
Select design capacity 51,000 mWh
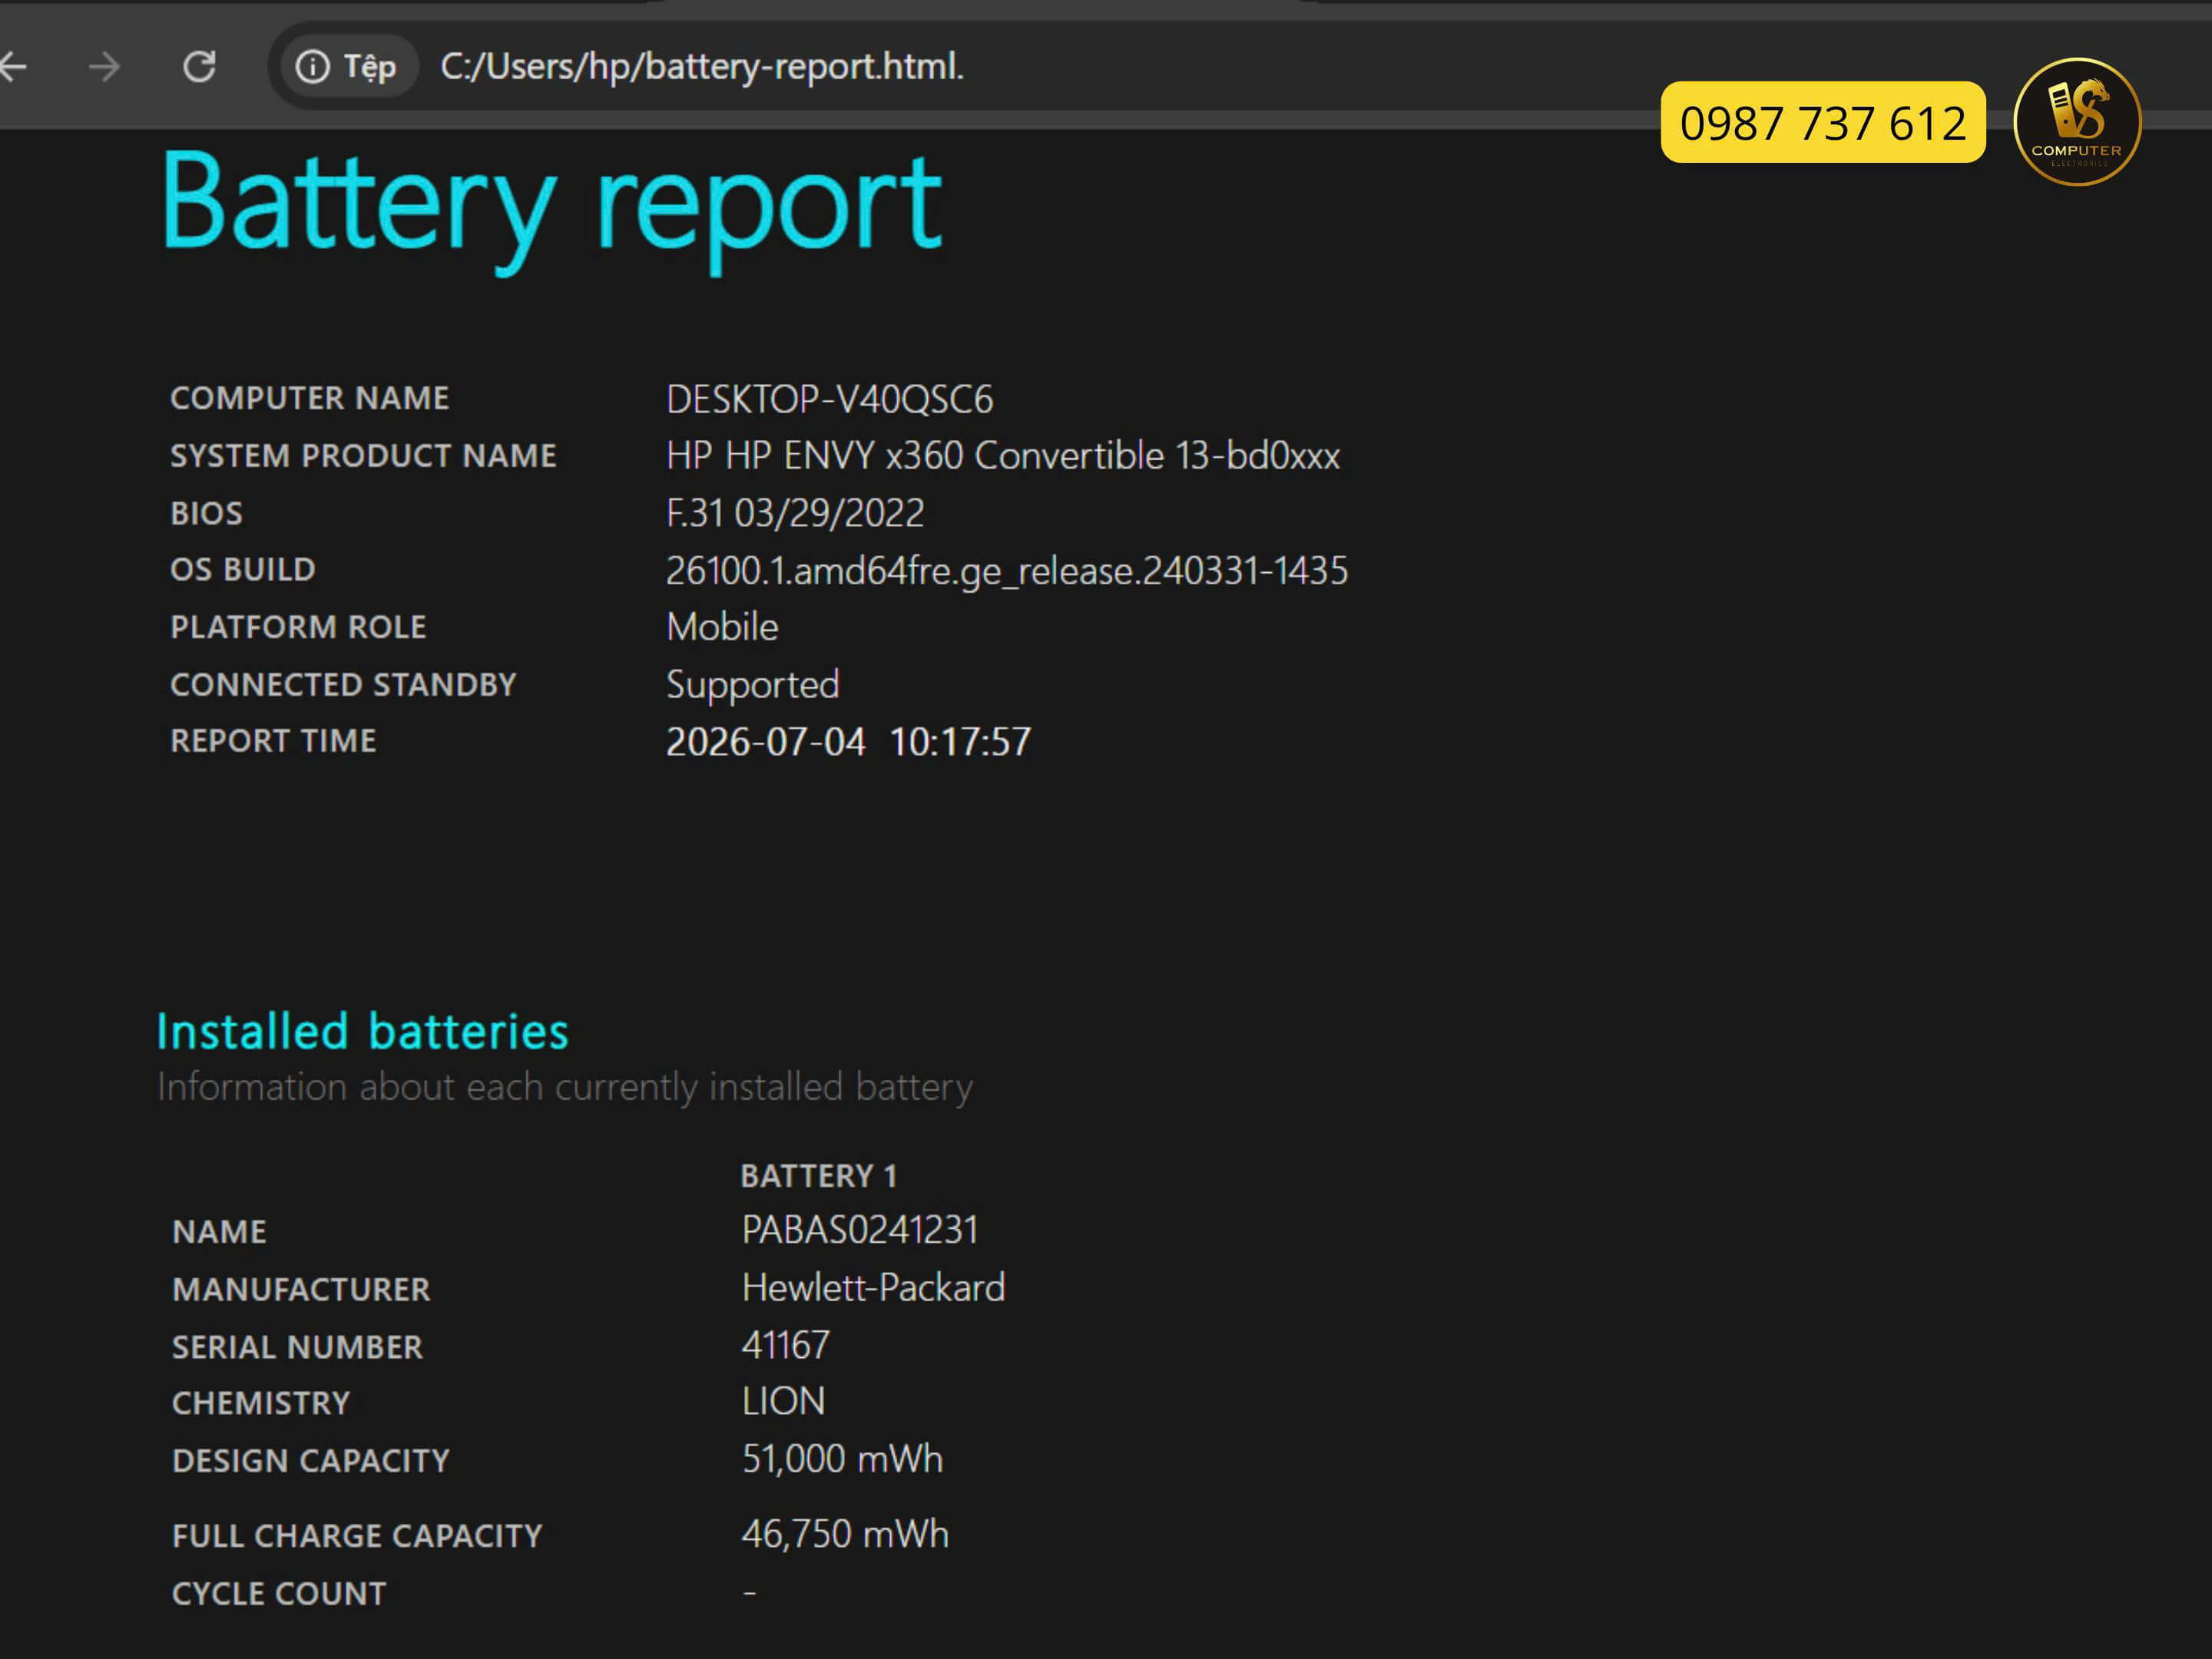(x=842, y=1459)
